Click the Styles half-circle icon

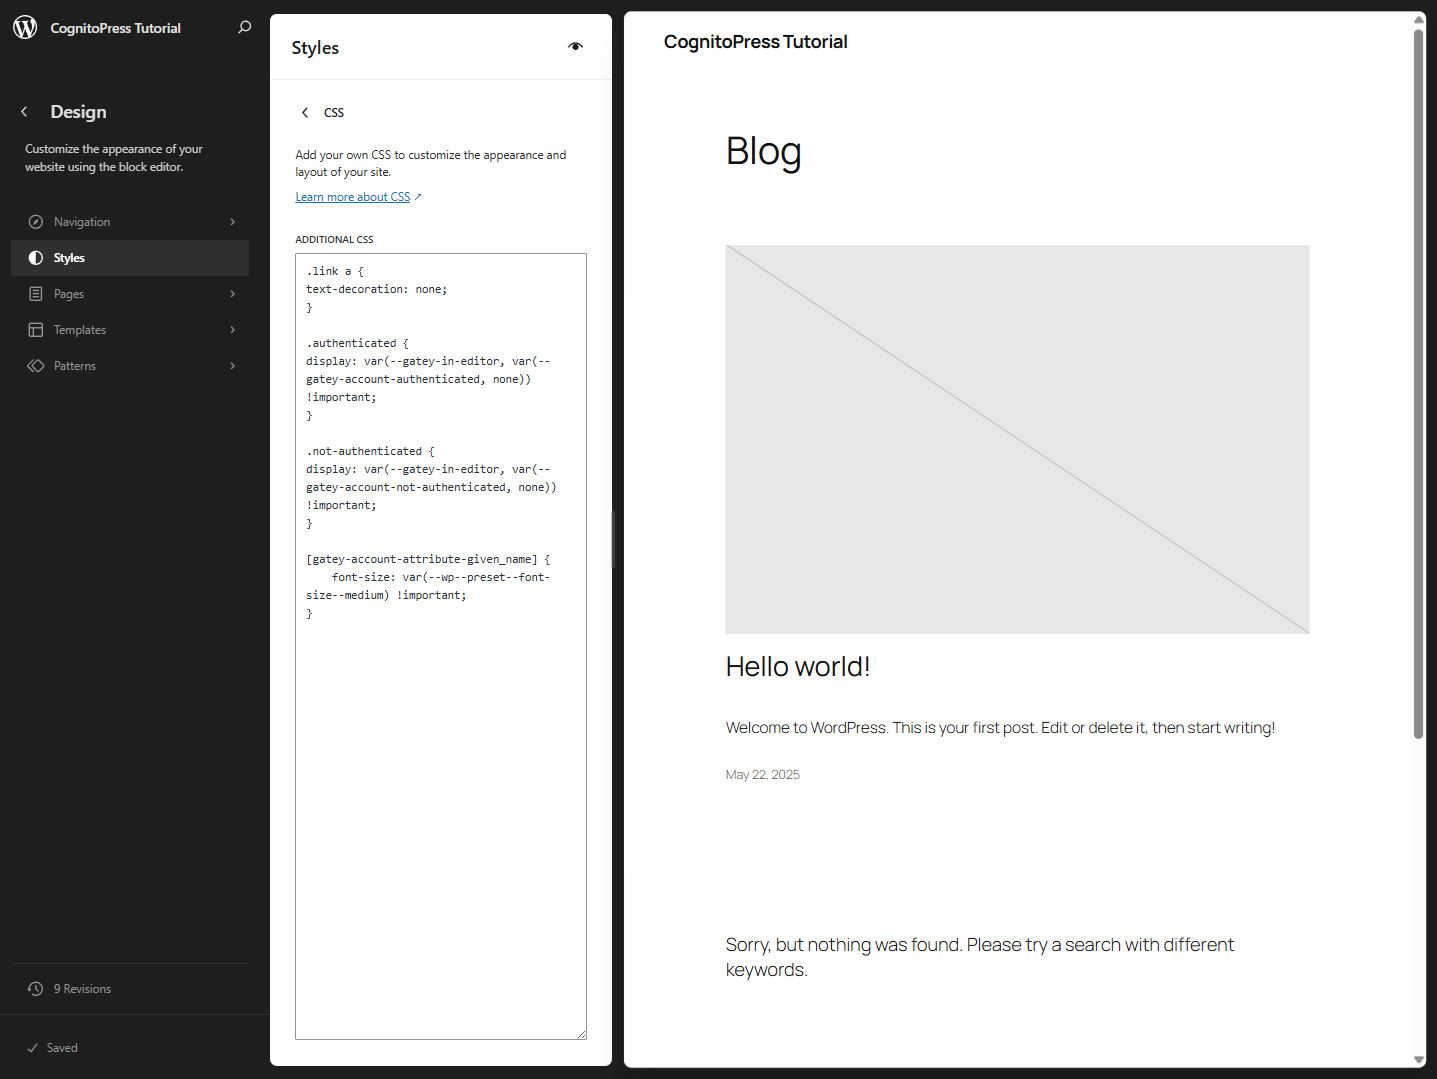(36, 258)
